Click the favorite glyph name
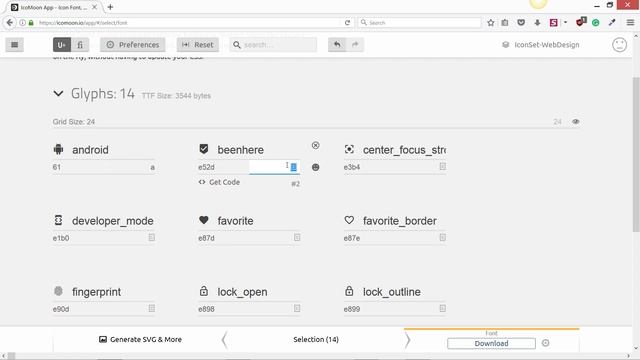This screenshot has height=360, width=640. pyautogui.click(x=236, y=221)
